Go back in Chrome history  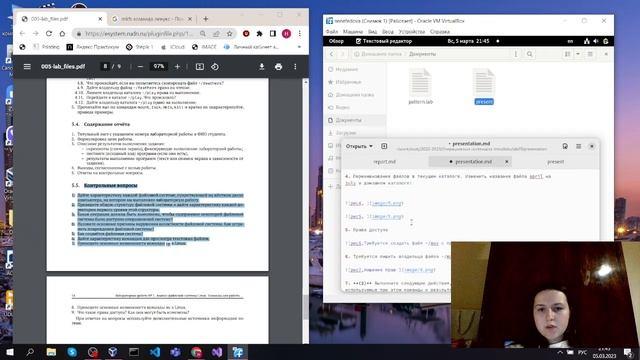(x=22, y=33)
